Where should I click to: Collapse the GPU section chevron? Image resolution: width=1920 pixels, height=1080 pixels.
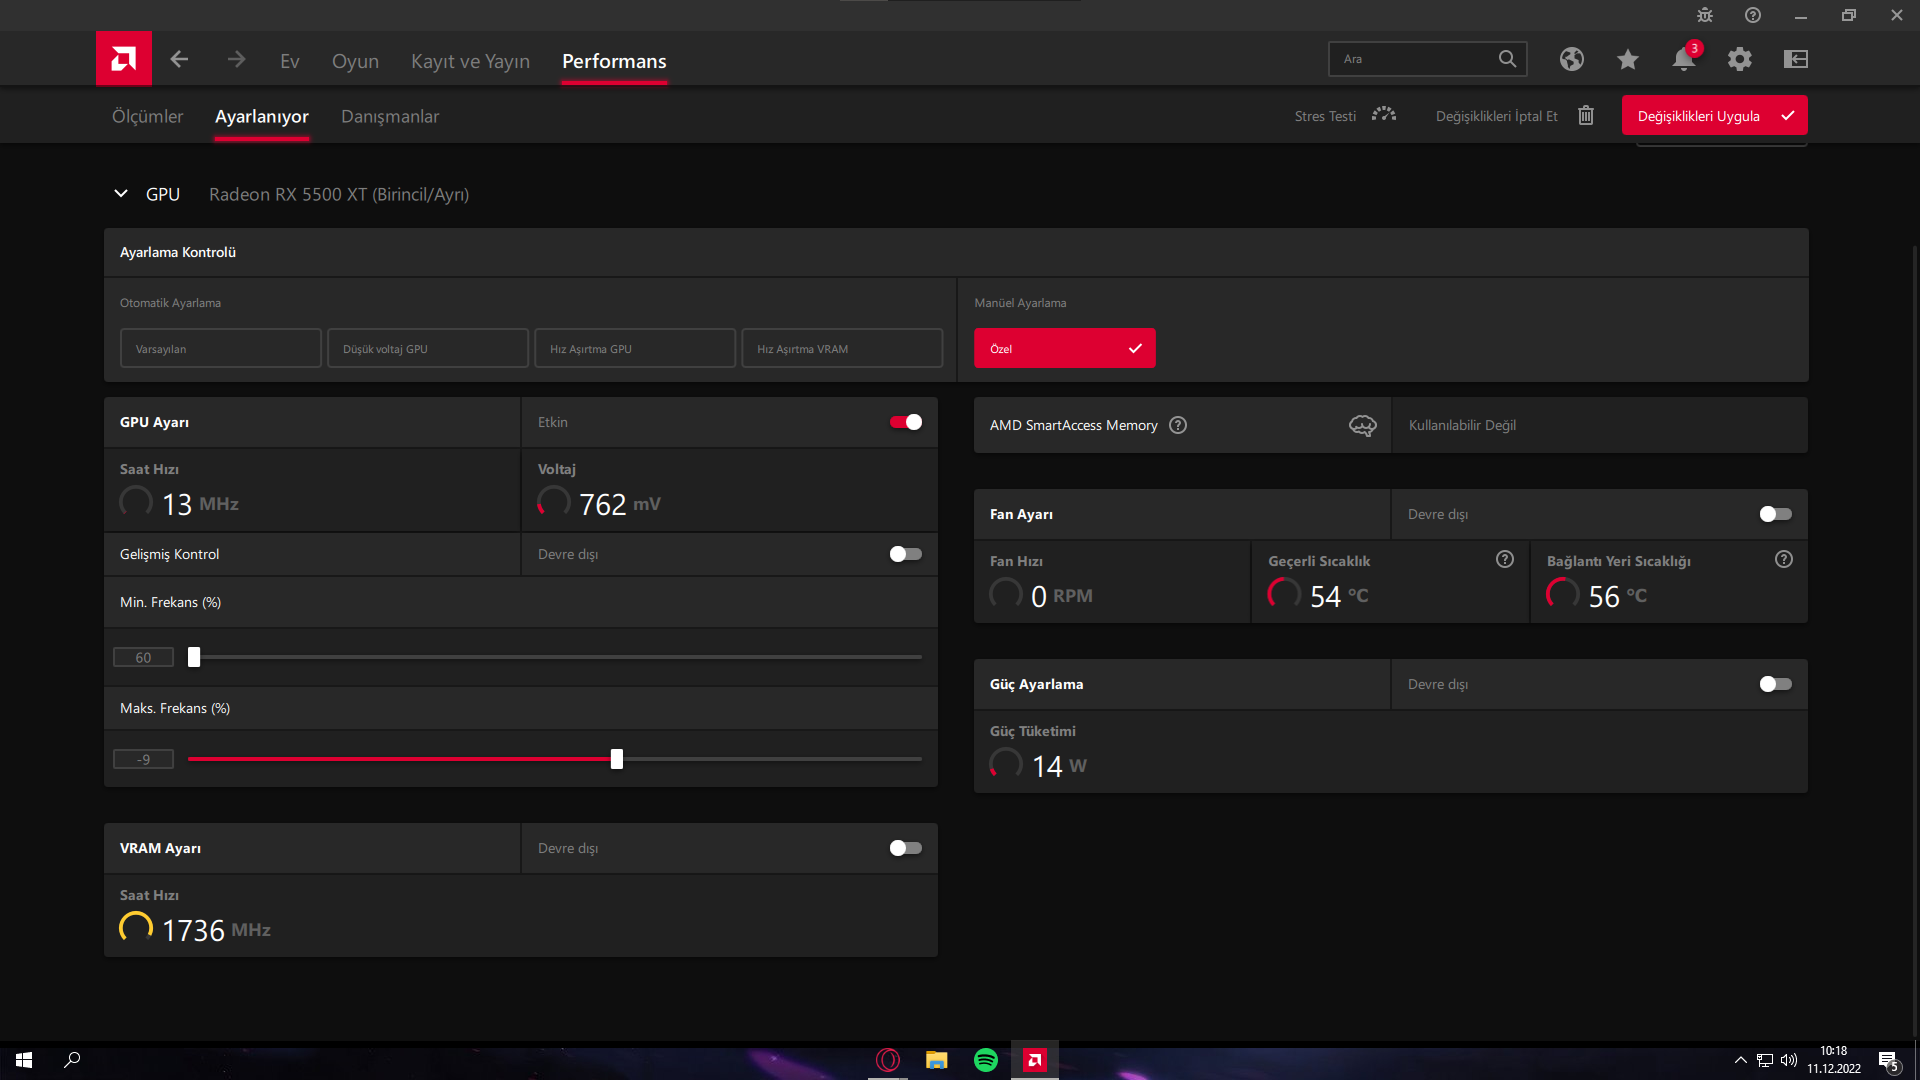click(121, 194)
